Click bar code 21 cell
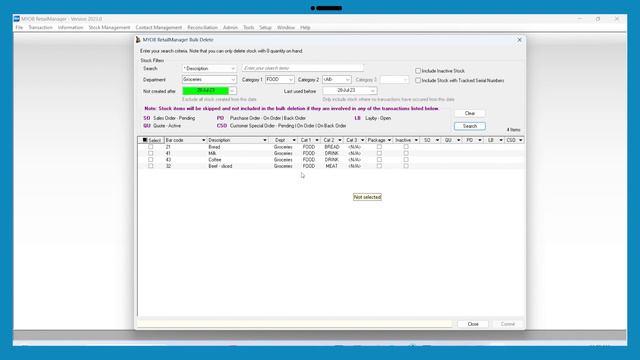The width and height of the screenshot is (640, 360). [185, 147]
